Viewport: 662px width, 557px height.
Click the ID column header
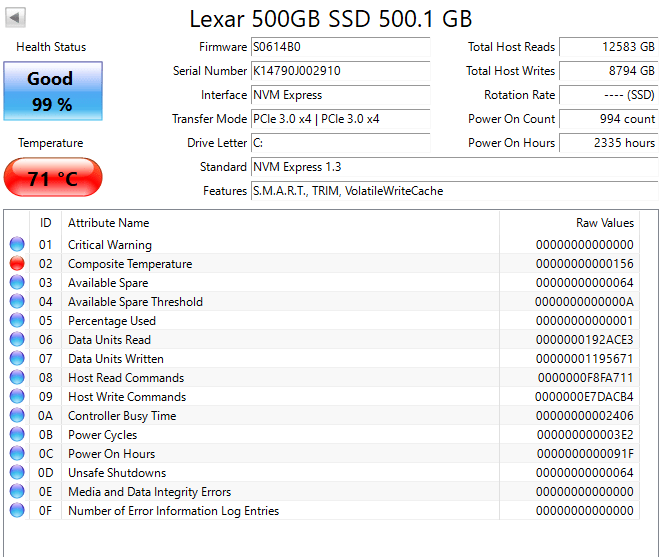point(46,223)
